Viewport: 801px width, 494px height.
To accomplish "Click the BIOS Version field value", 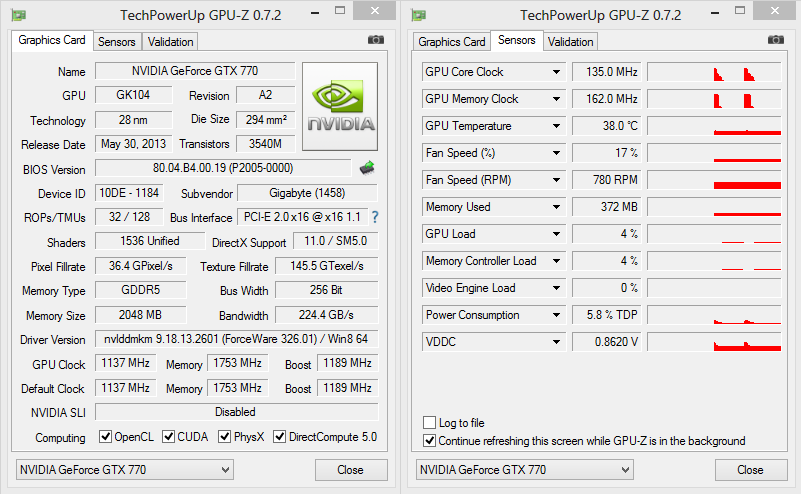I will [x=223, y=168].
